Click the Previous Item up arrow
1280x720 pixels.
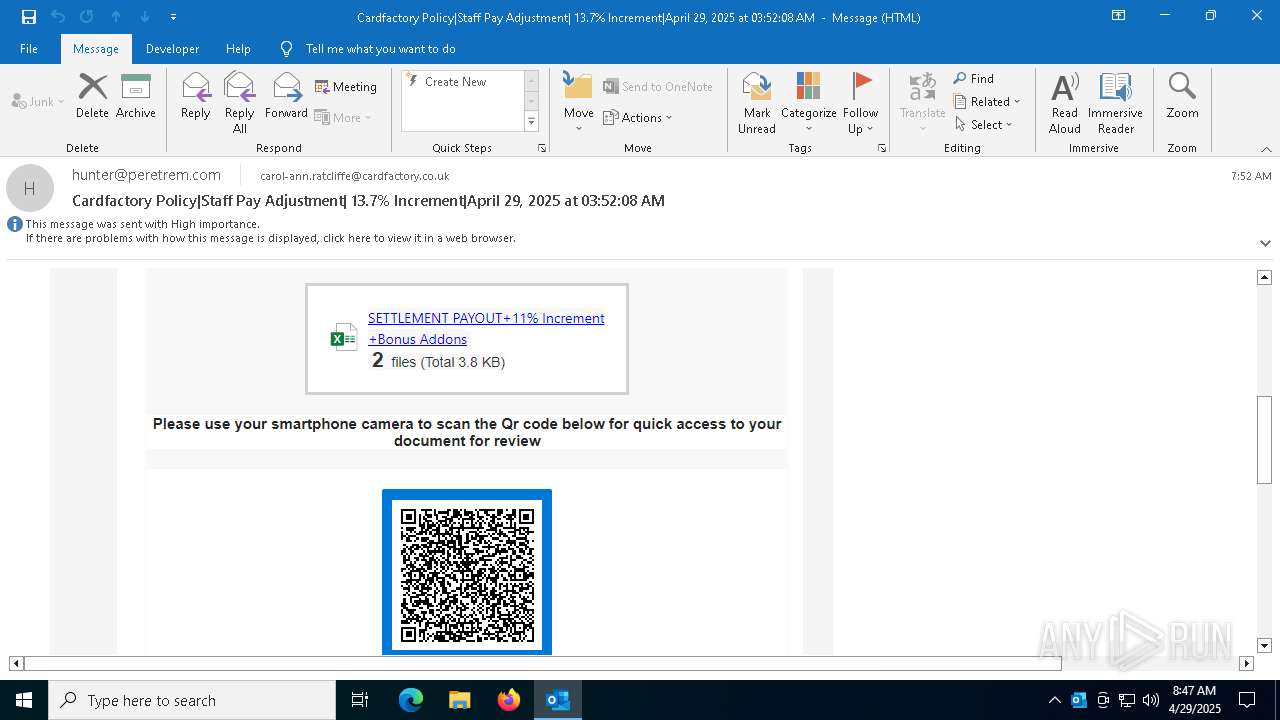click(116, 17)
